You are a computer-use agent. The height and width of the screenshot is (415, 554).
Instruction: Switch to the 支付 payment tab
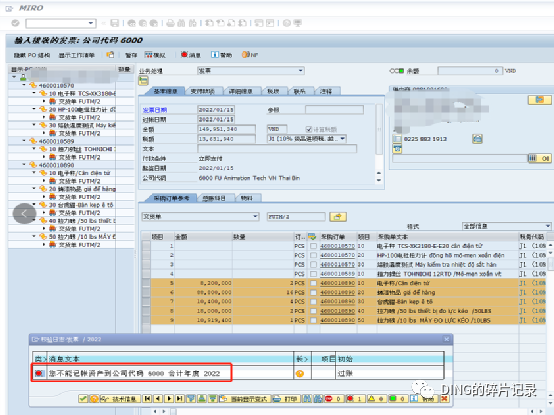coord(203,91)
